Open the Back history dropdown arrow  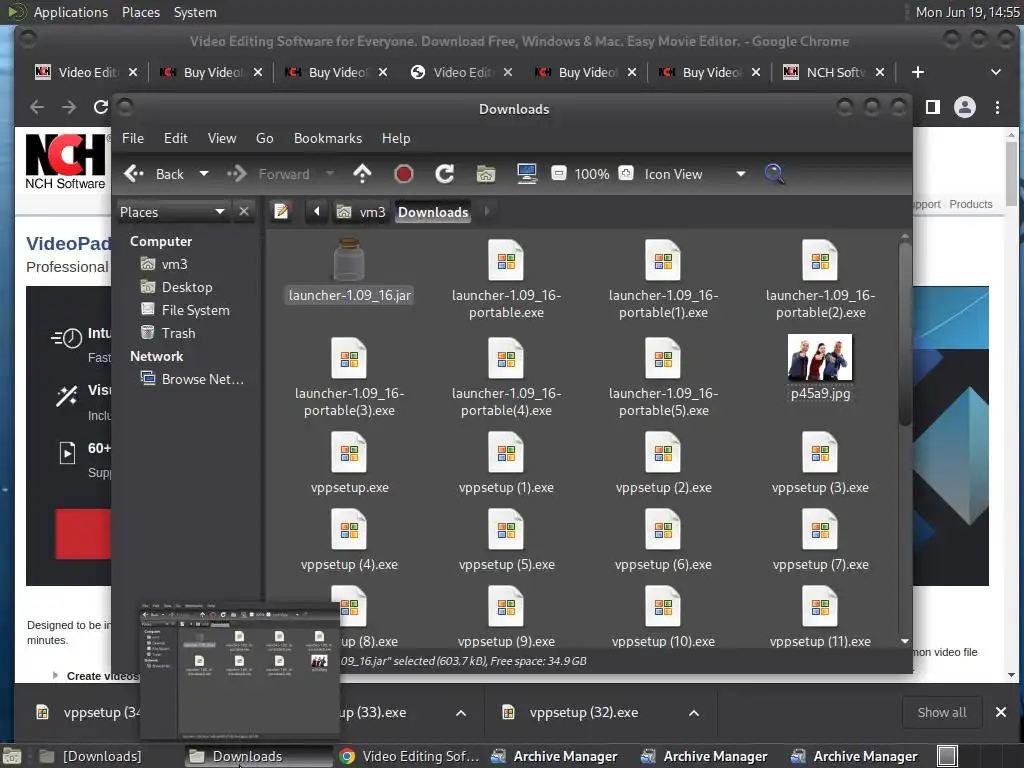[x=204, y=174]
